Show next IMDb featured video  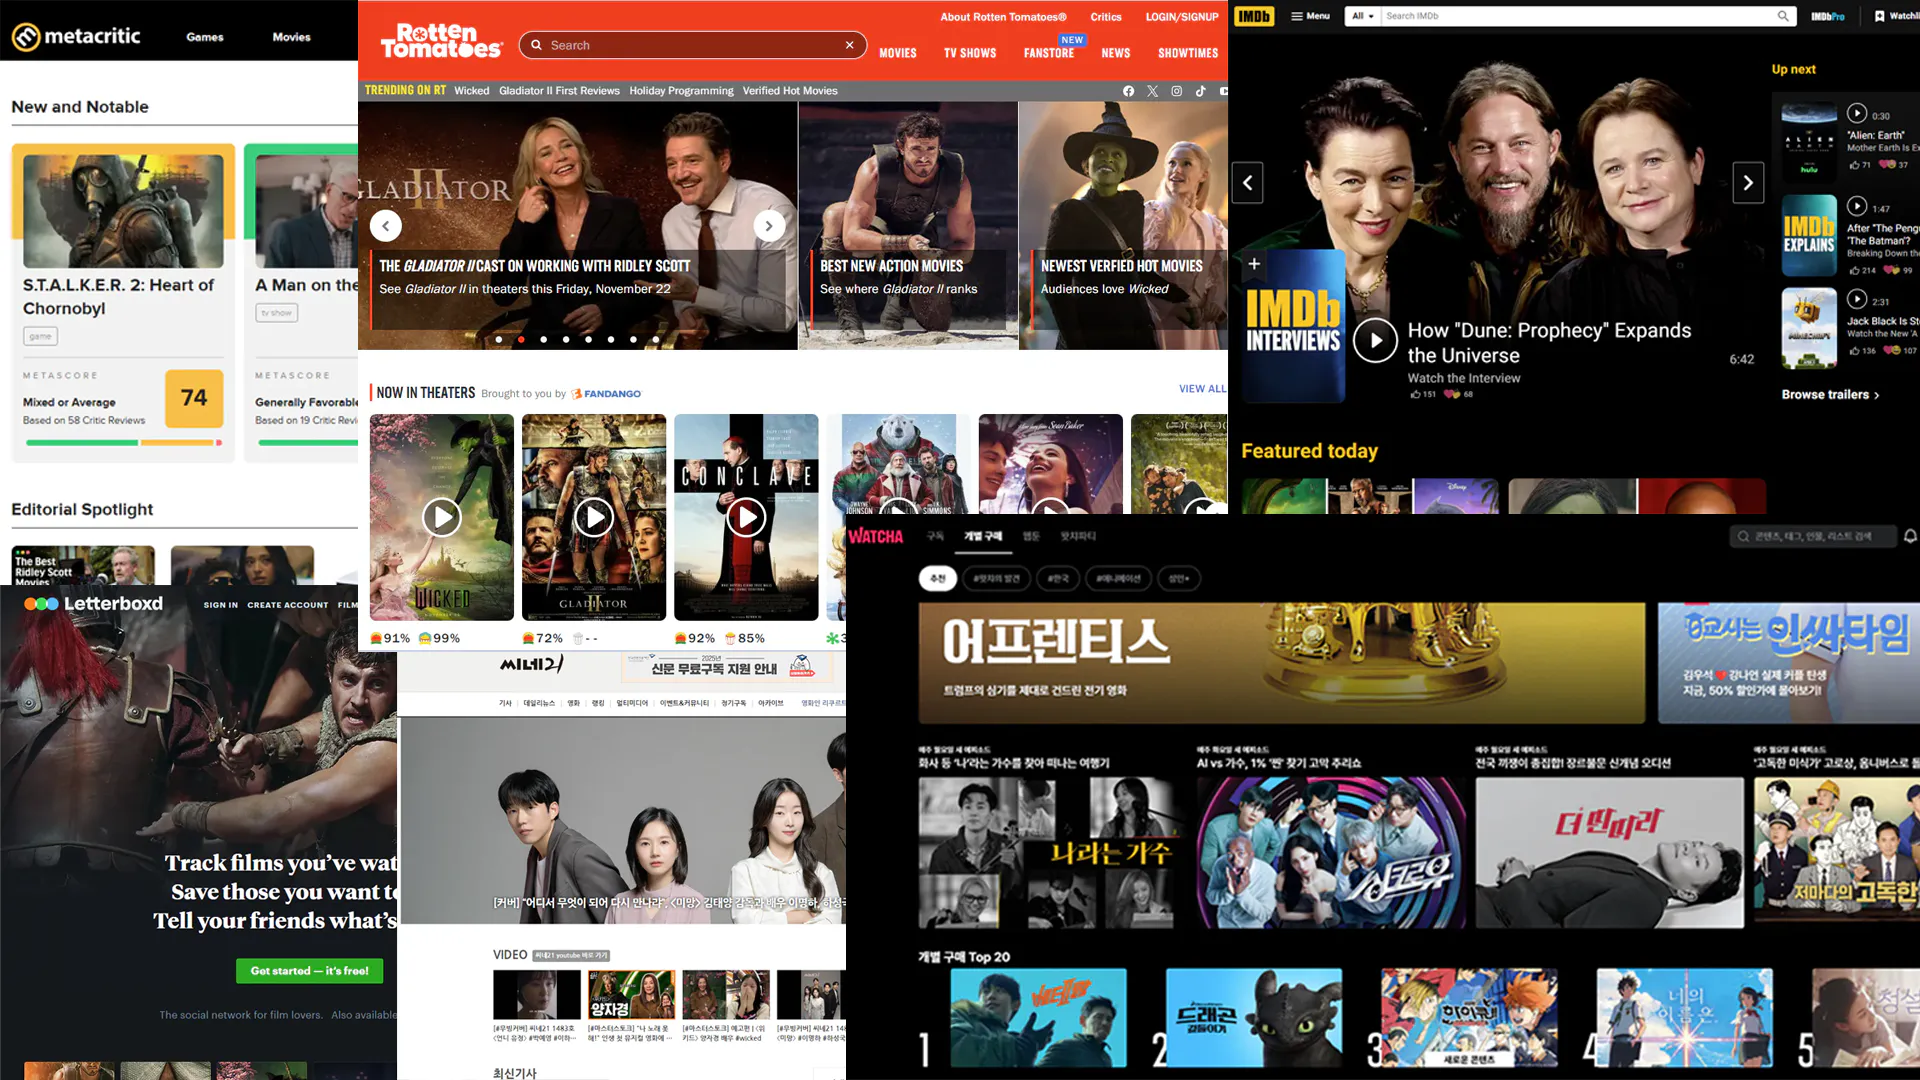point(1748,183)
